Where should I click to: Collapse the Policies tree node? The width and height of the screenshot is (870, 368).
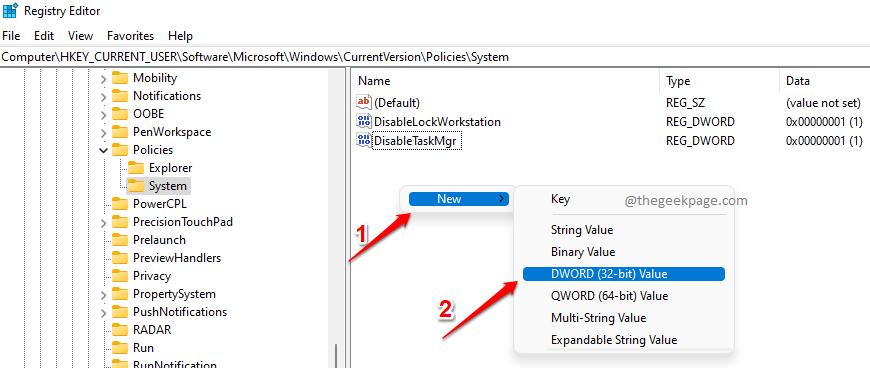point(103,150)
